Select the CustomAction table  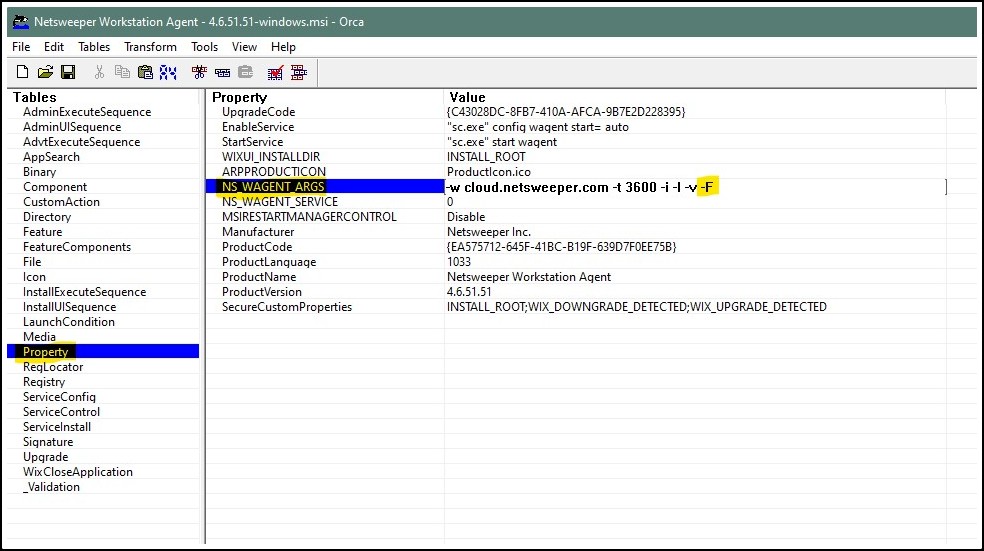click(62, 202)
